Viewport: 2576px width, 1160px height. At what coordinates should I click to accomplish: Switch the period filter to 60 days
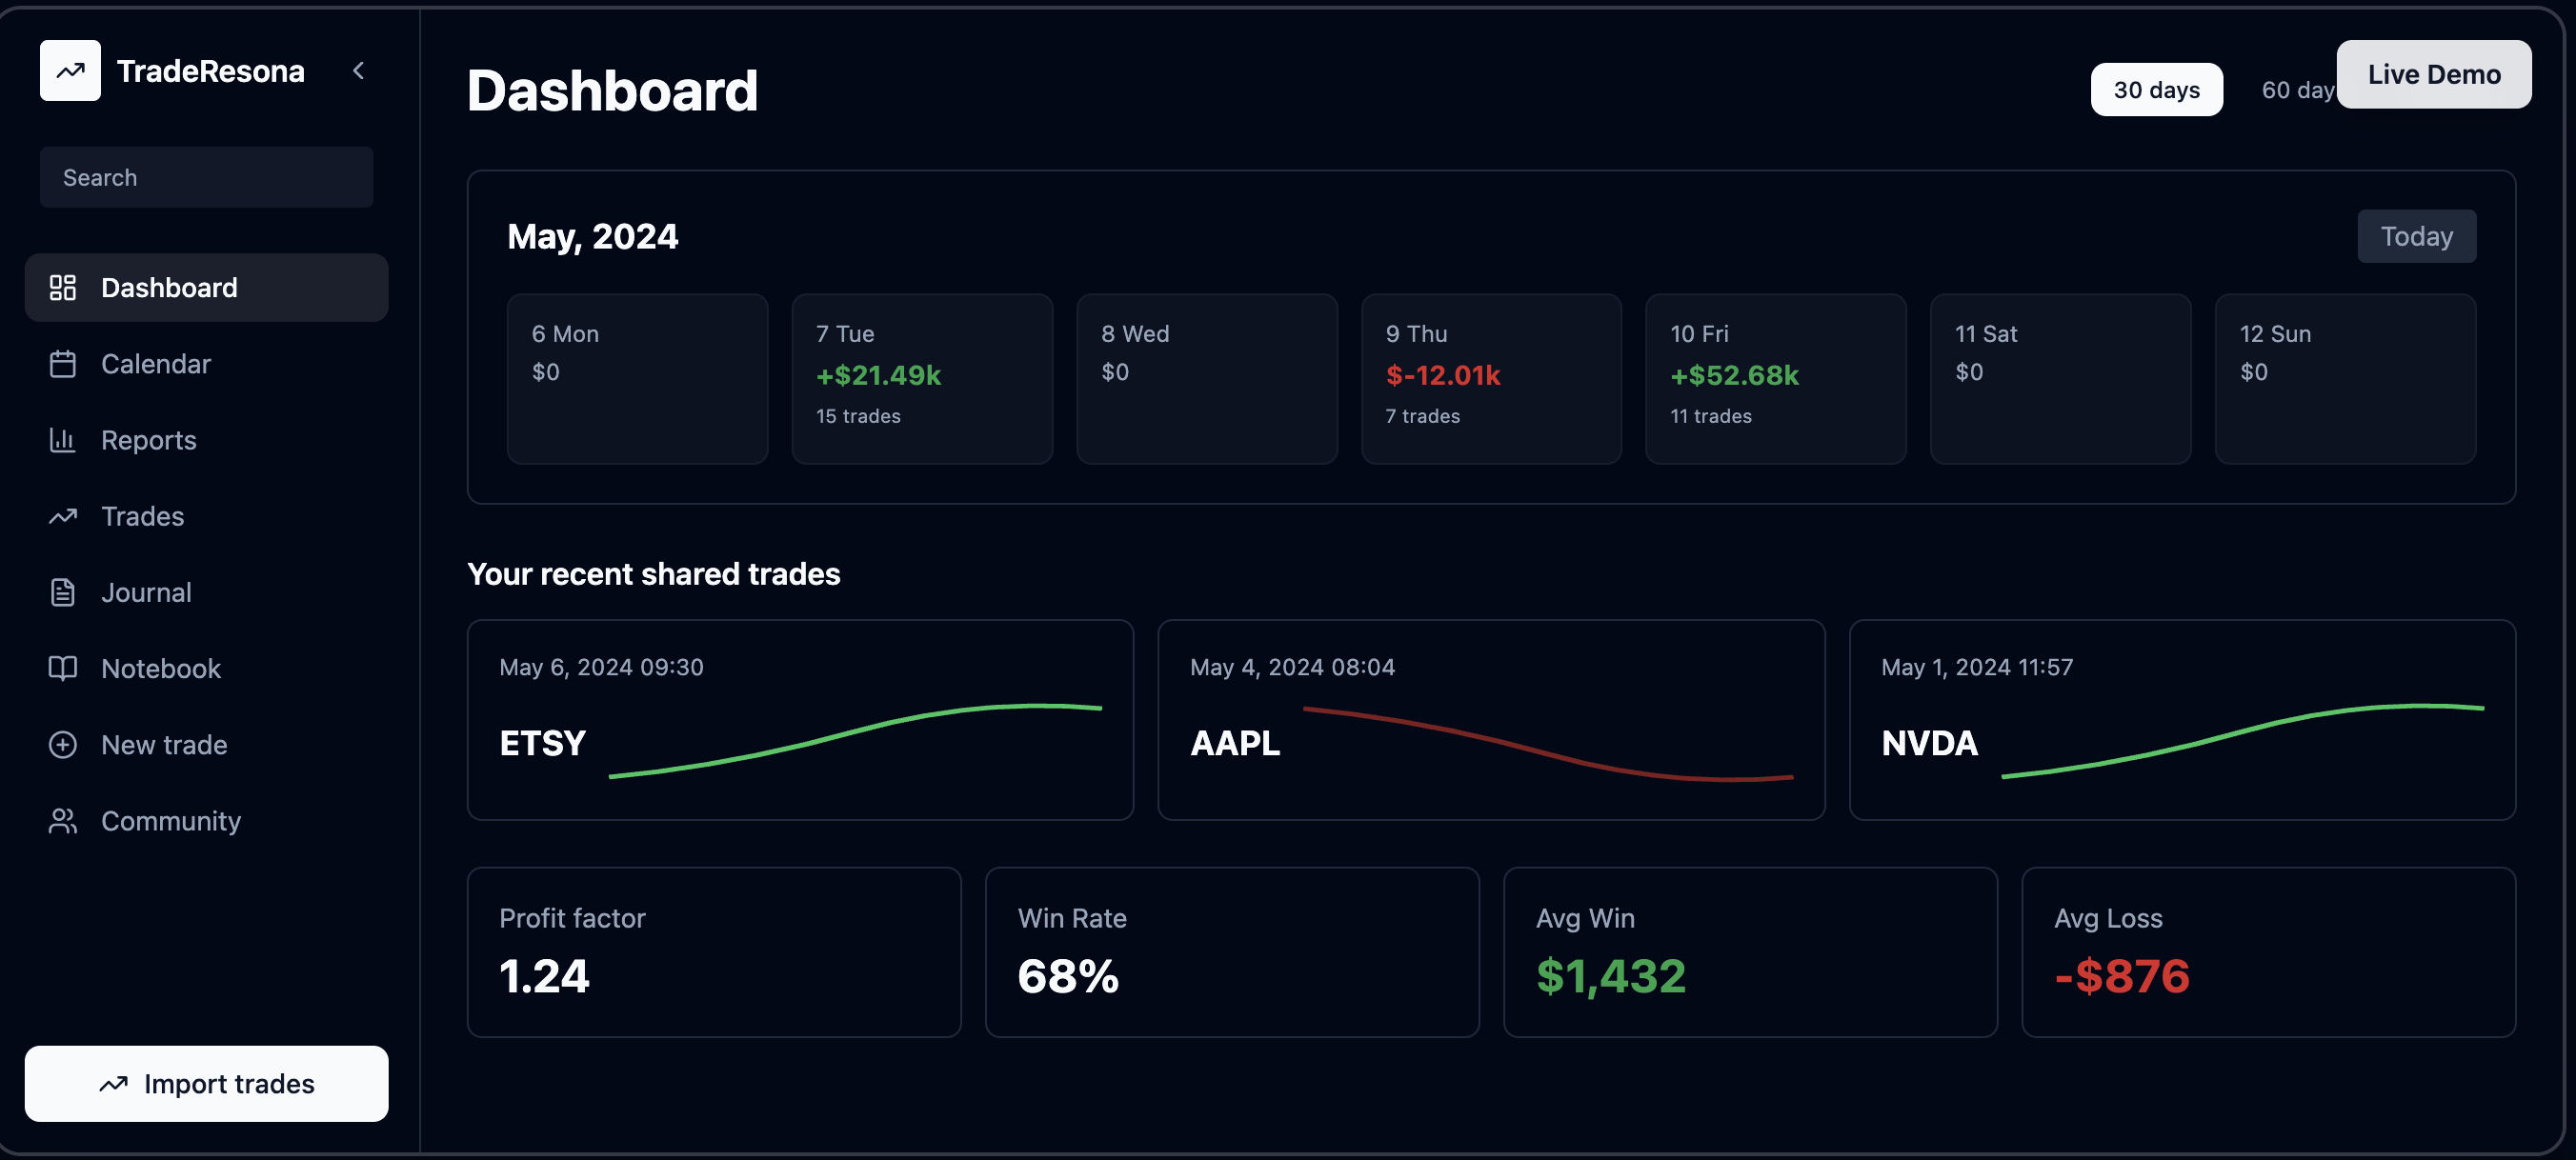2297,89
